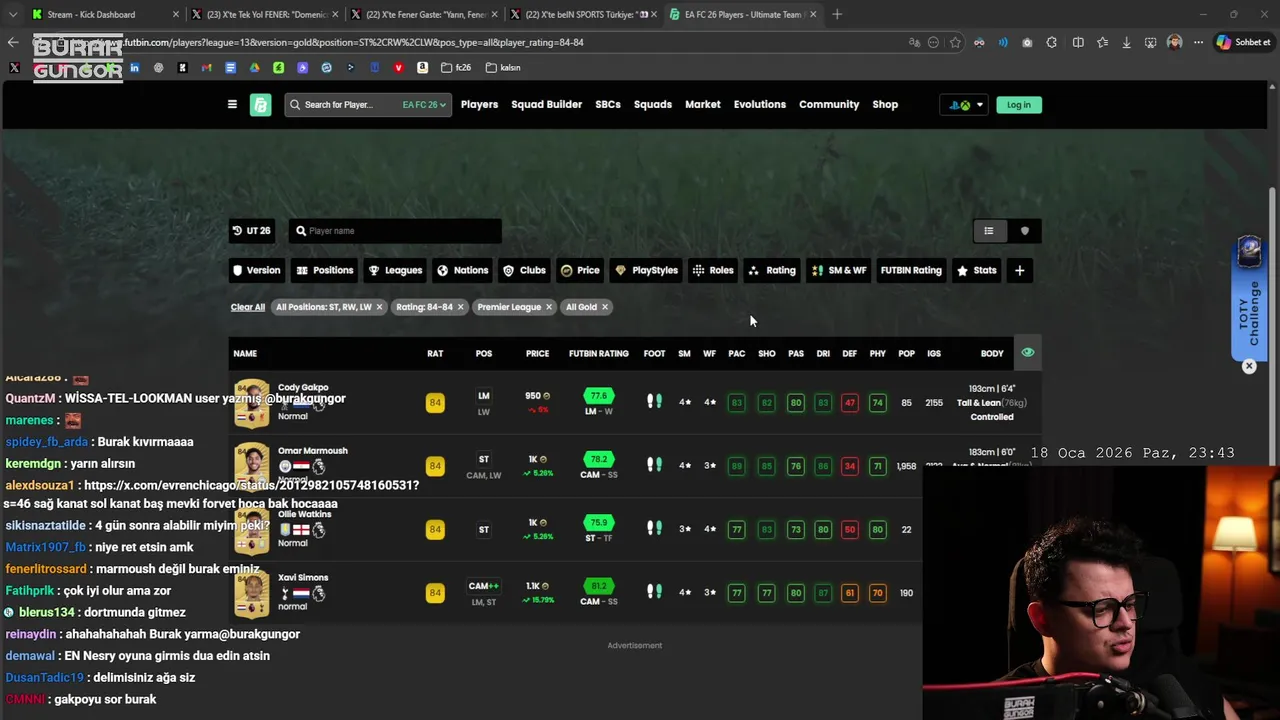
Task: Open the Evolutions menu
Action: pos(760,104)
